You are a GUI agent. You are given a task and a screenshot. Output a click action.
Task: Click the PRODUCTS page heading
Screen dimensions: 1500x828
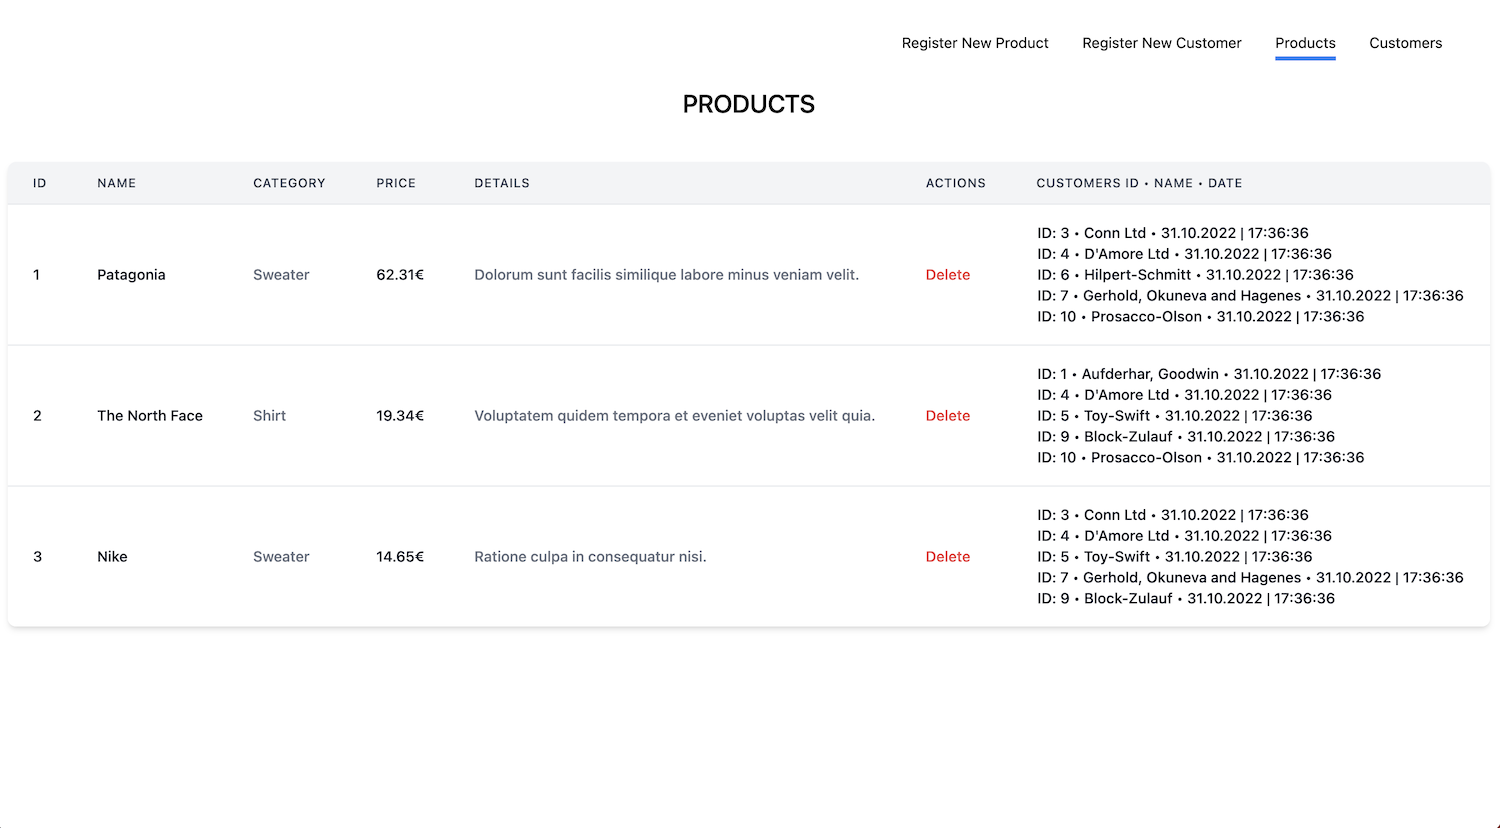coord(749,104)
